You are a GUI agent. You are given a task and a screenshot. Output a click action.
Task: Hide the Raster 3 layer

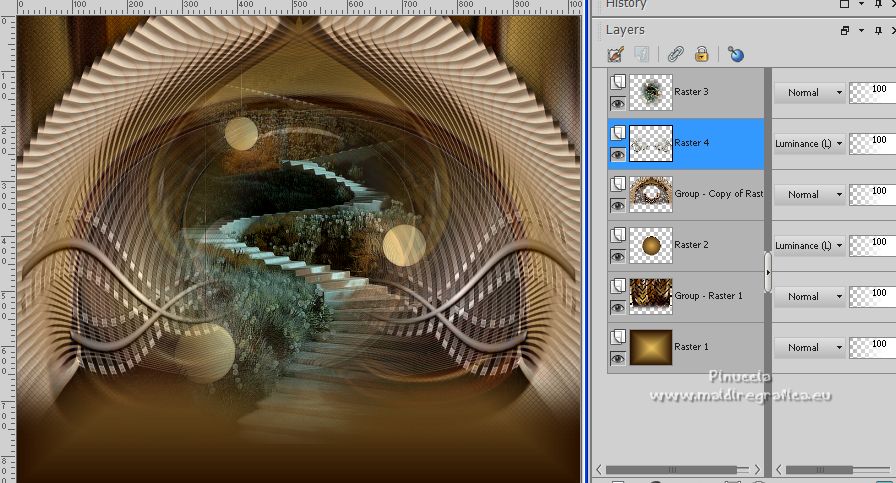(x=618, y=103)
